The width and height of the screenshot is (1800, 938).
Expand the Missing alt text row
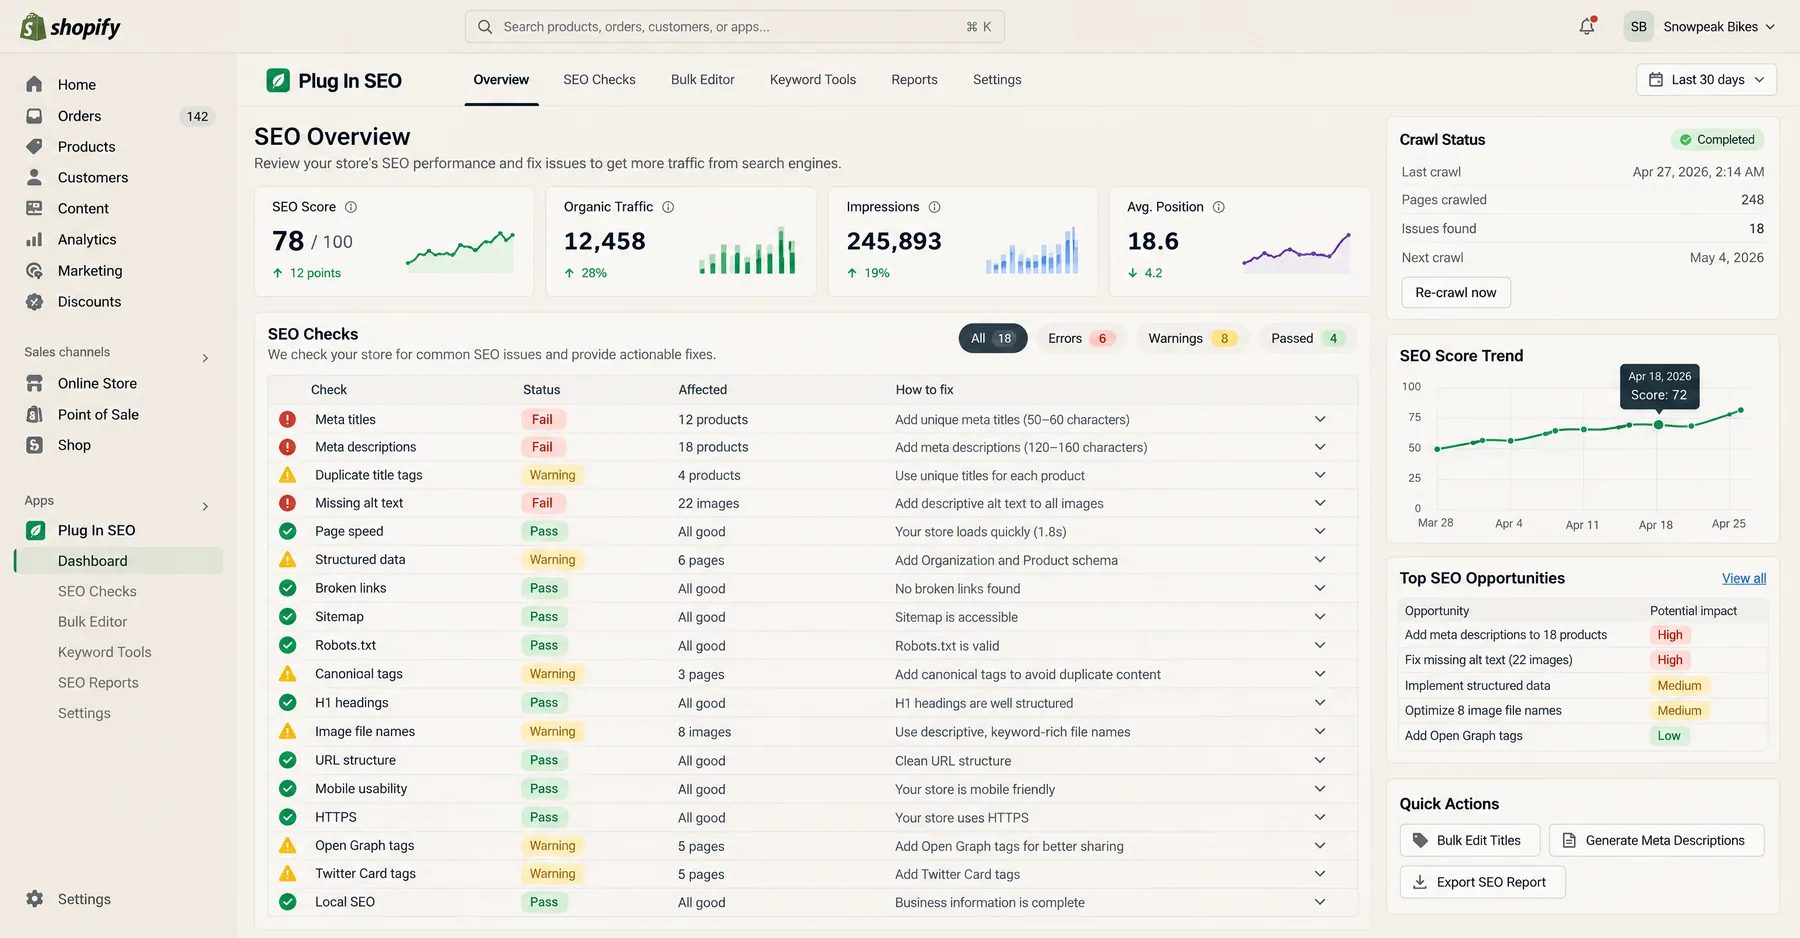tap(1320, 503)
